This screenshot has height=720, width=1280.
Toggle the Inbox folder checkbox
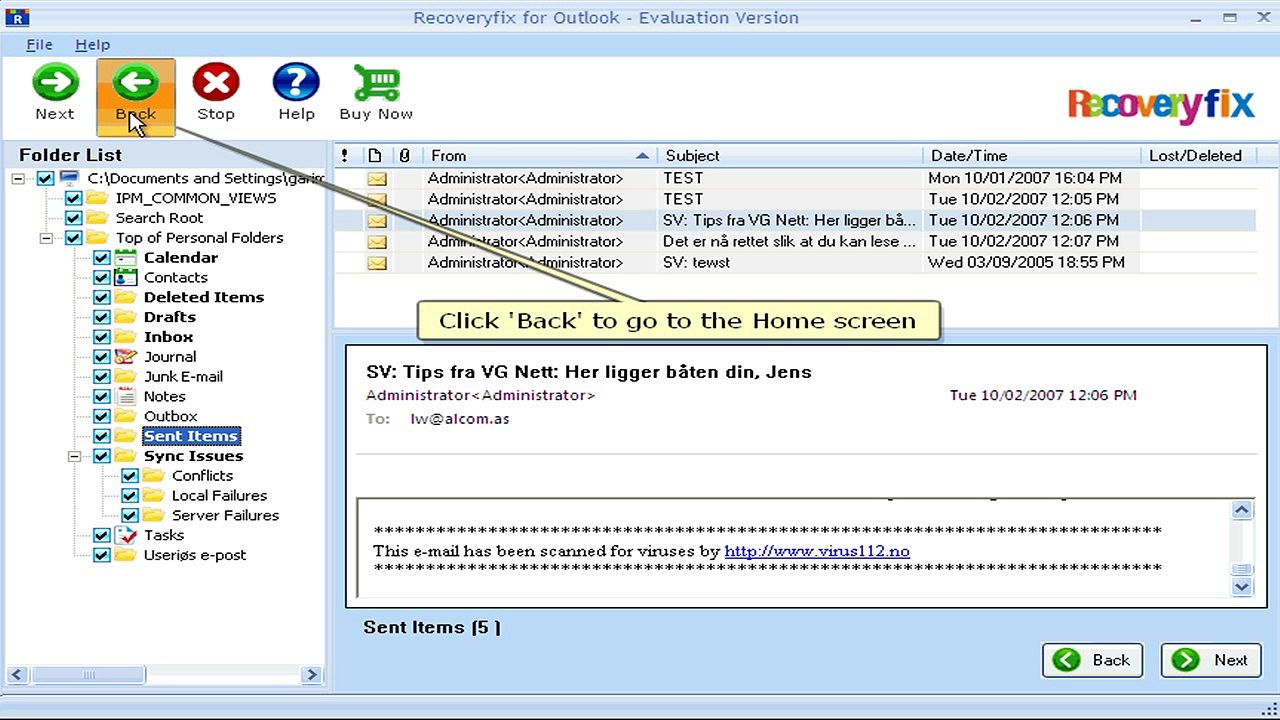point(101,337)
